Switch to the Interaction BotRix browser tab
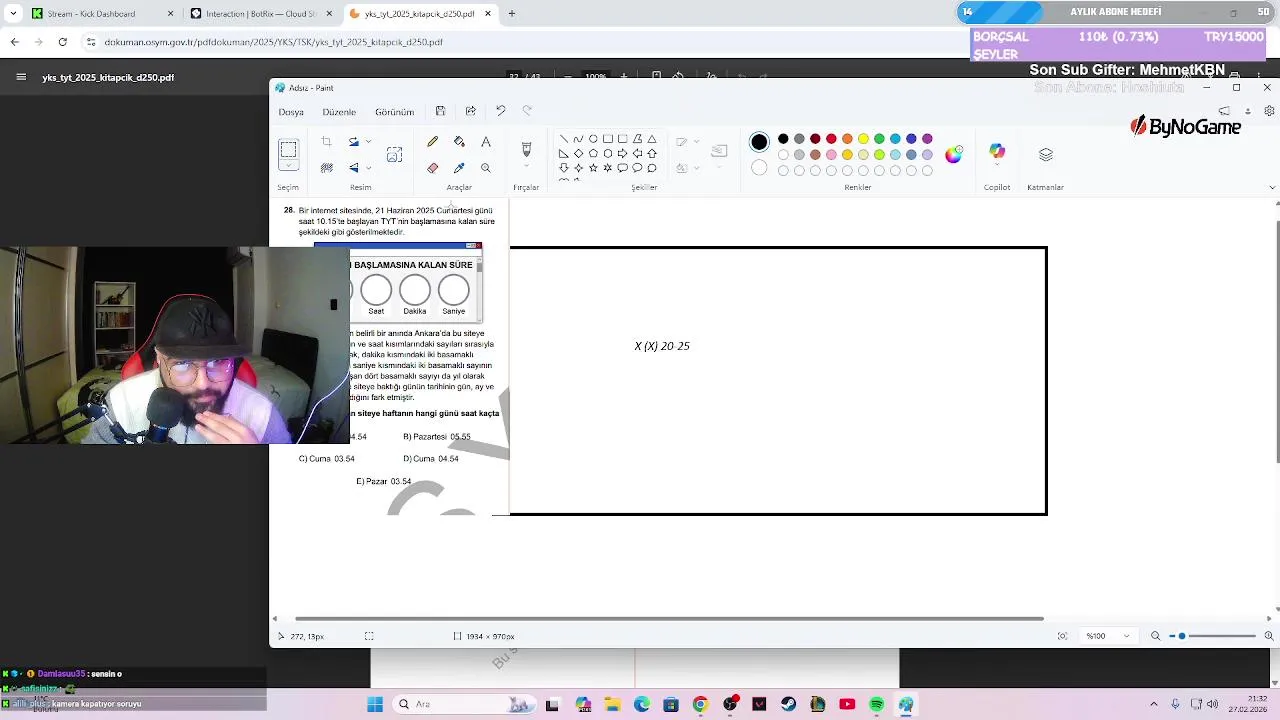1280x720 pixels. (x=263, y=14)
